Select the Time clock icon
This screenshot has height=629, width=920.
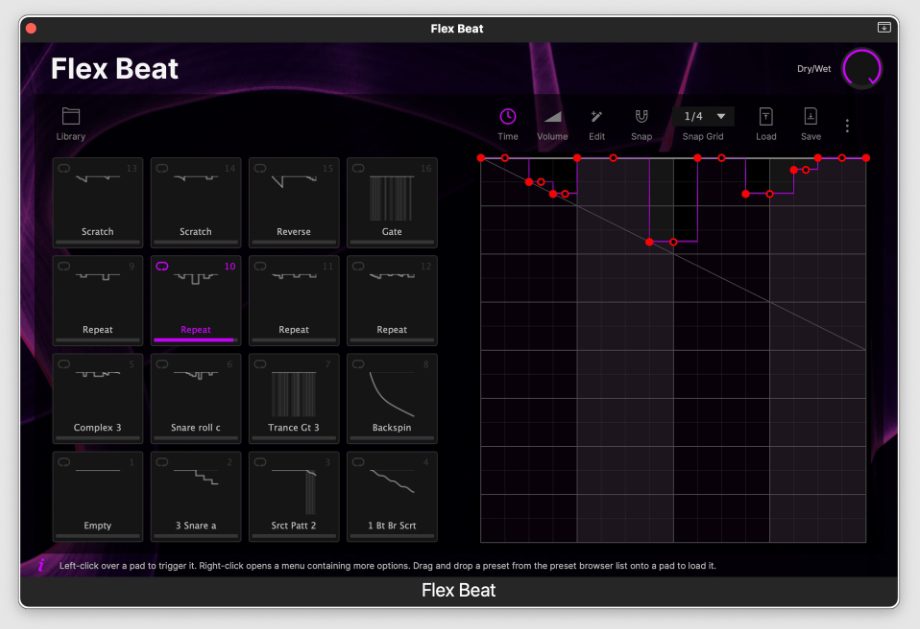click(x=508, y=117)
